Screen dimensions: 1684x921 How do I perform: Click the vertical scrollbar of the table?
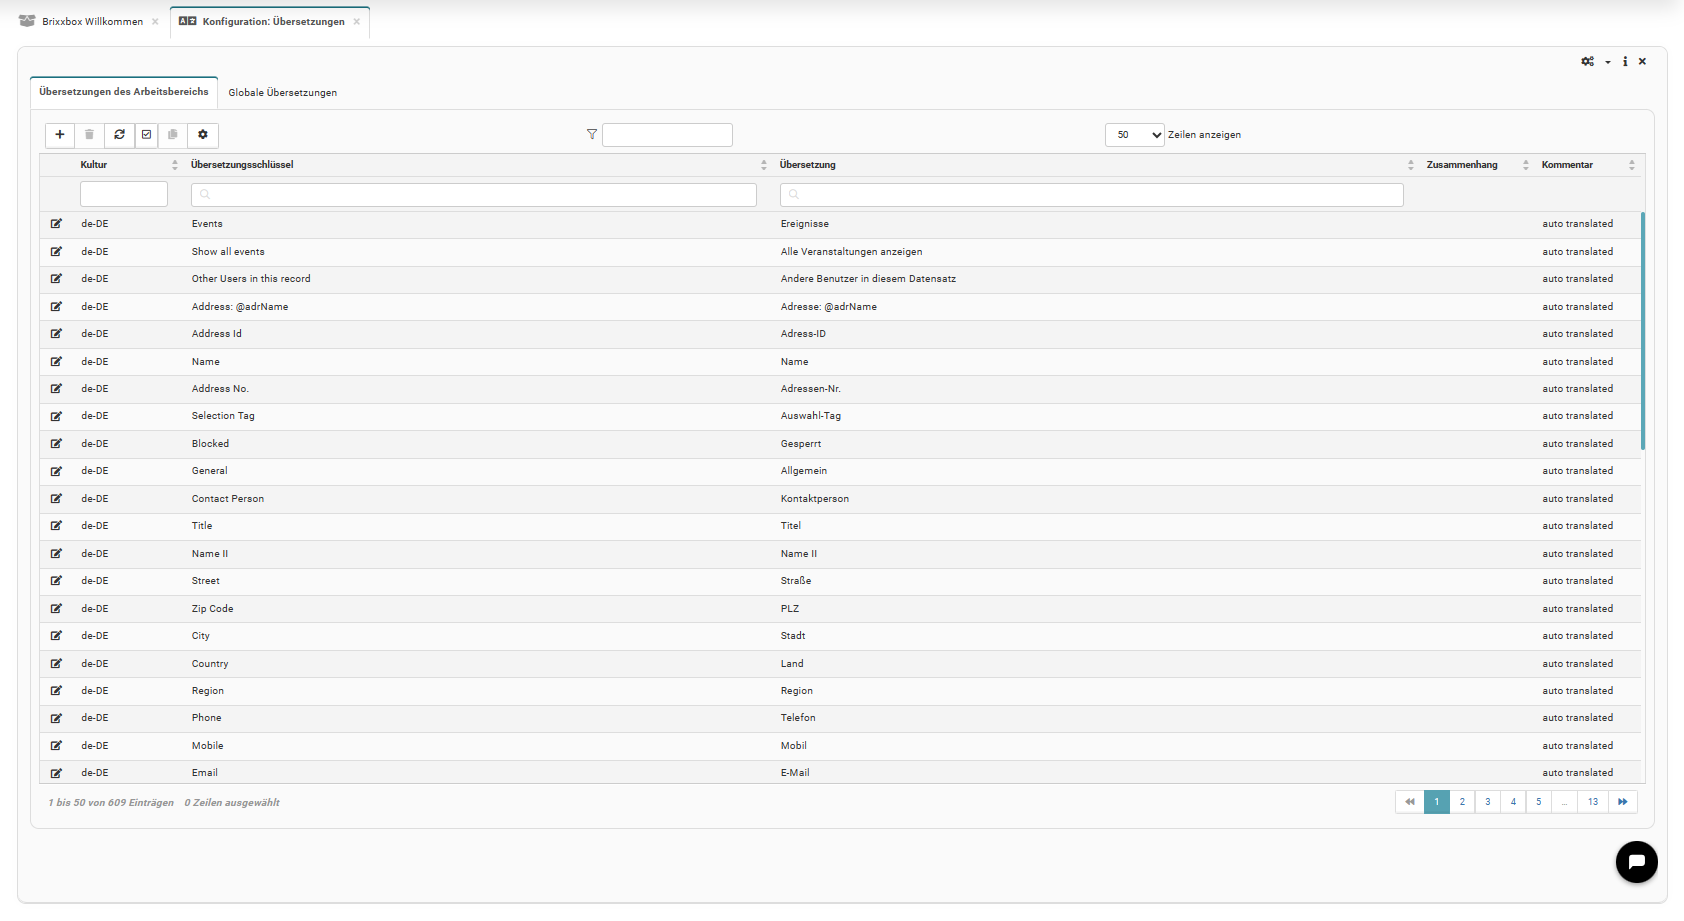tap(1642, 330)
